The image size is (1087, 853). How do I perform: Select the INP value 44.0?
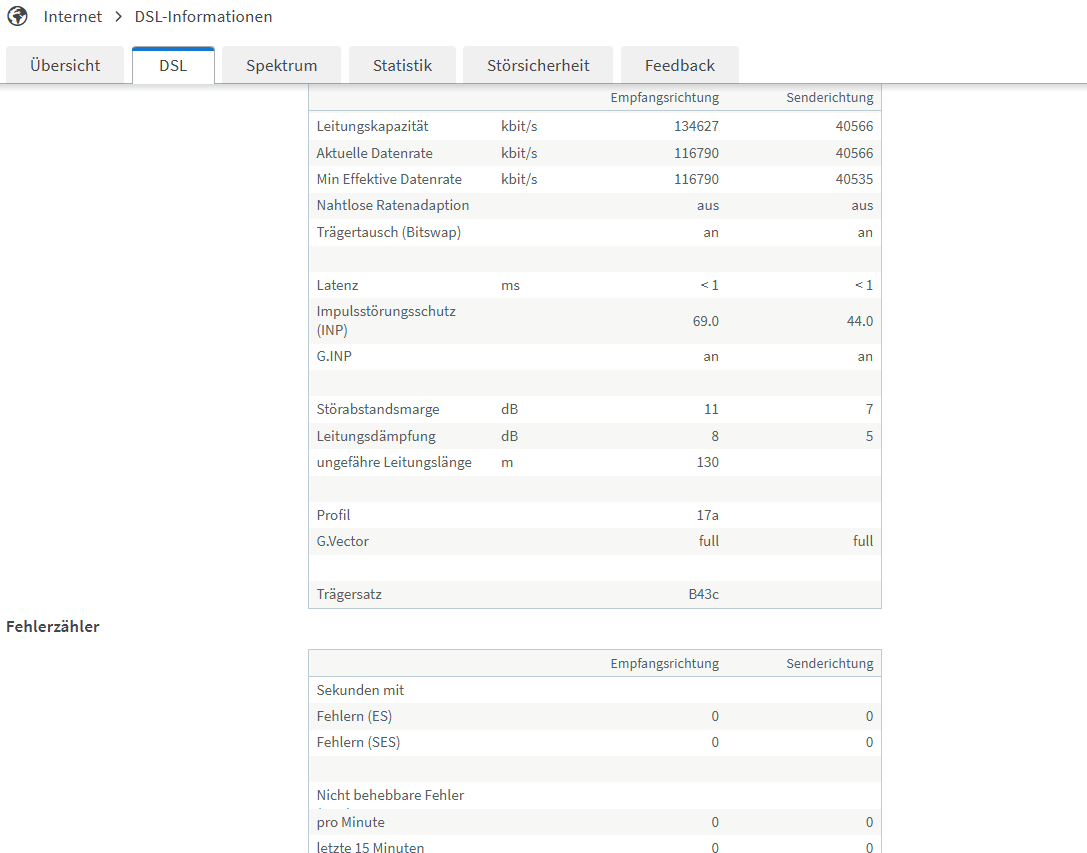point(860,321)
